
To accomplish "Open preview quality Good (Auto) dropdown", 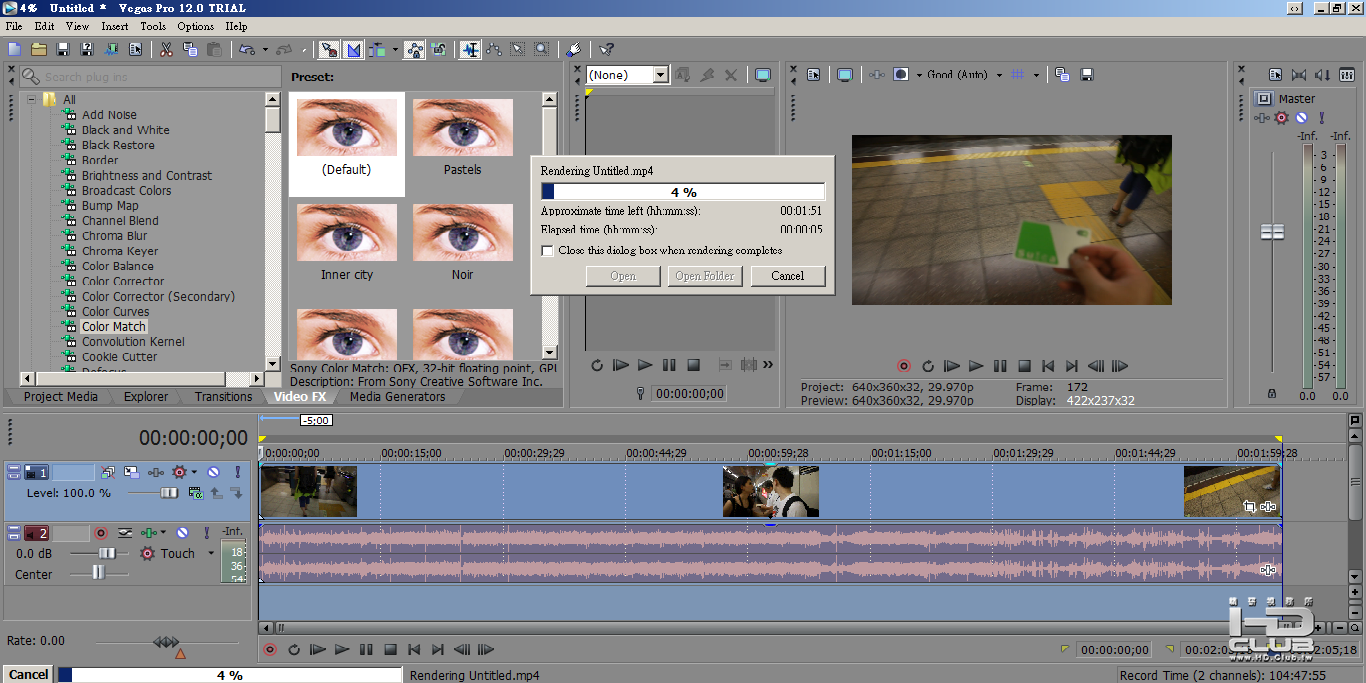I will tap(999, 75).
